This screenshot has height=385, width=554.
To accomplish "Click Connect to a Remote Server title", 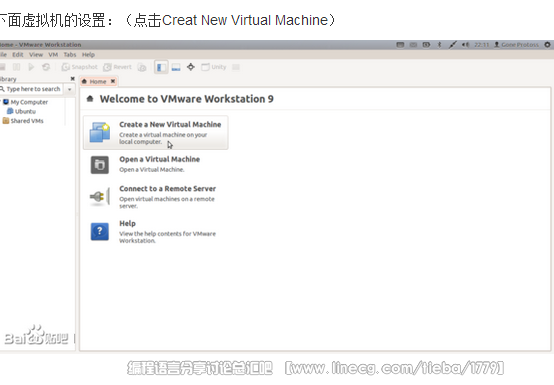I will pyautogui.click(x=167, y=189).
